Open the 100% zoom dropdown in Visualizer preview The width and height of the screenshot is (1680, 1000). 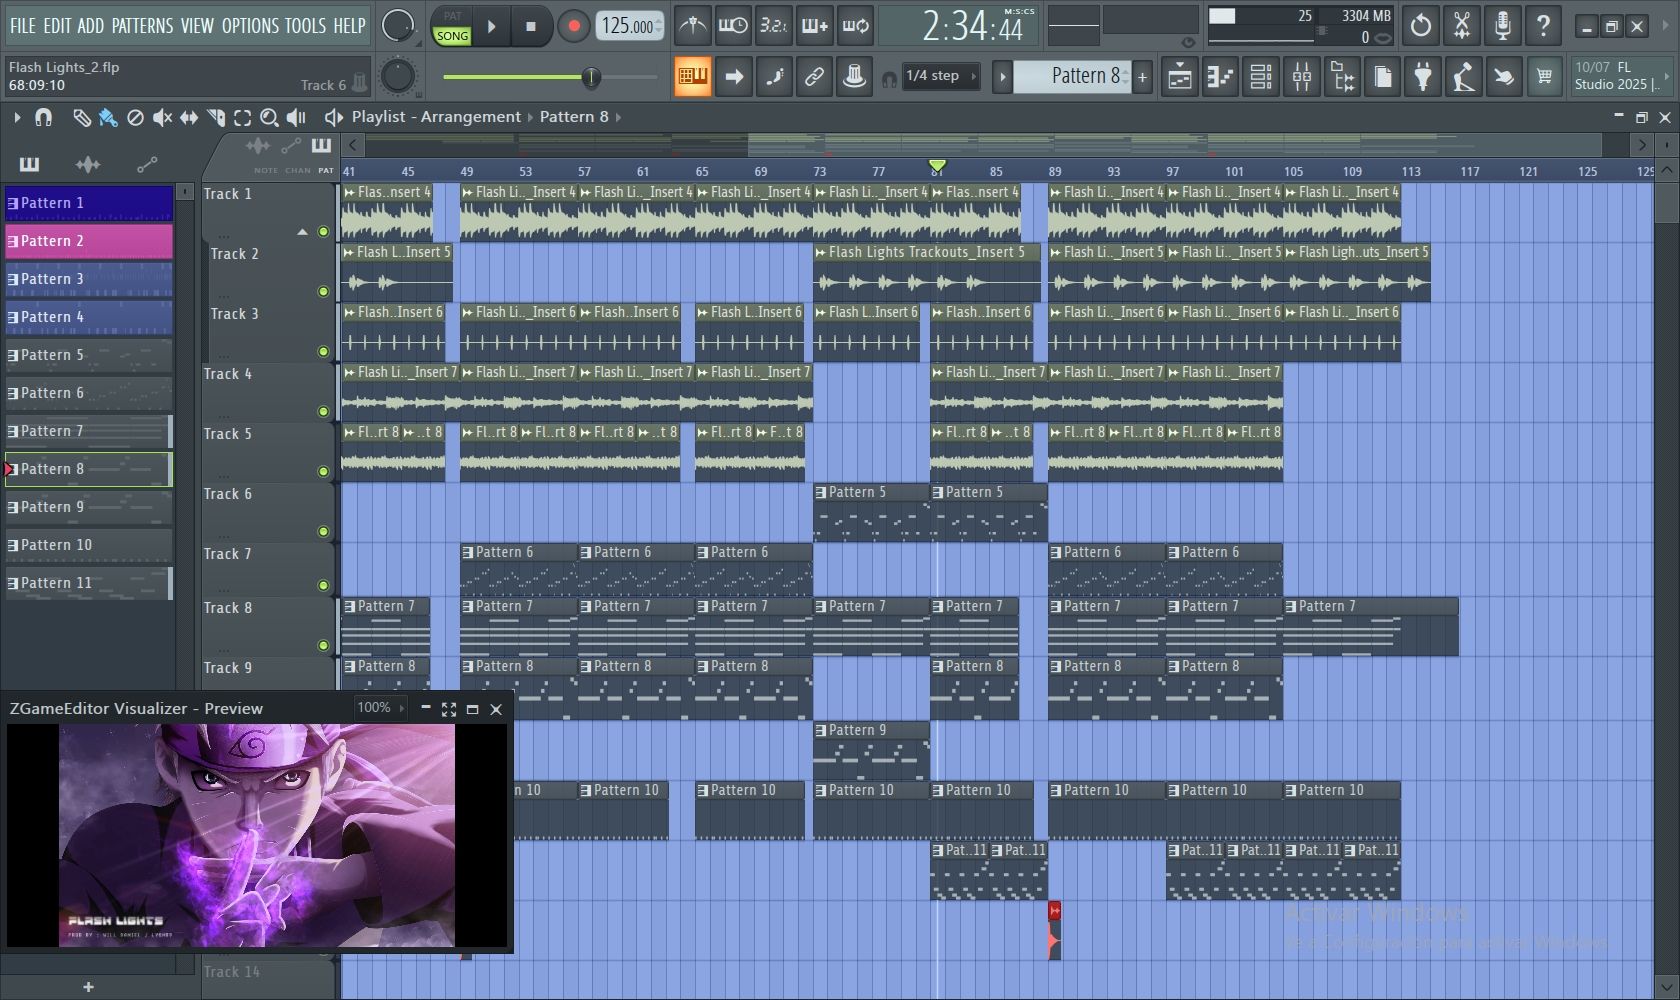[x=380, y=708]
